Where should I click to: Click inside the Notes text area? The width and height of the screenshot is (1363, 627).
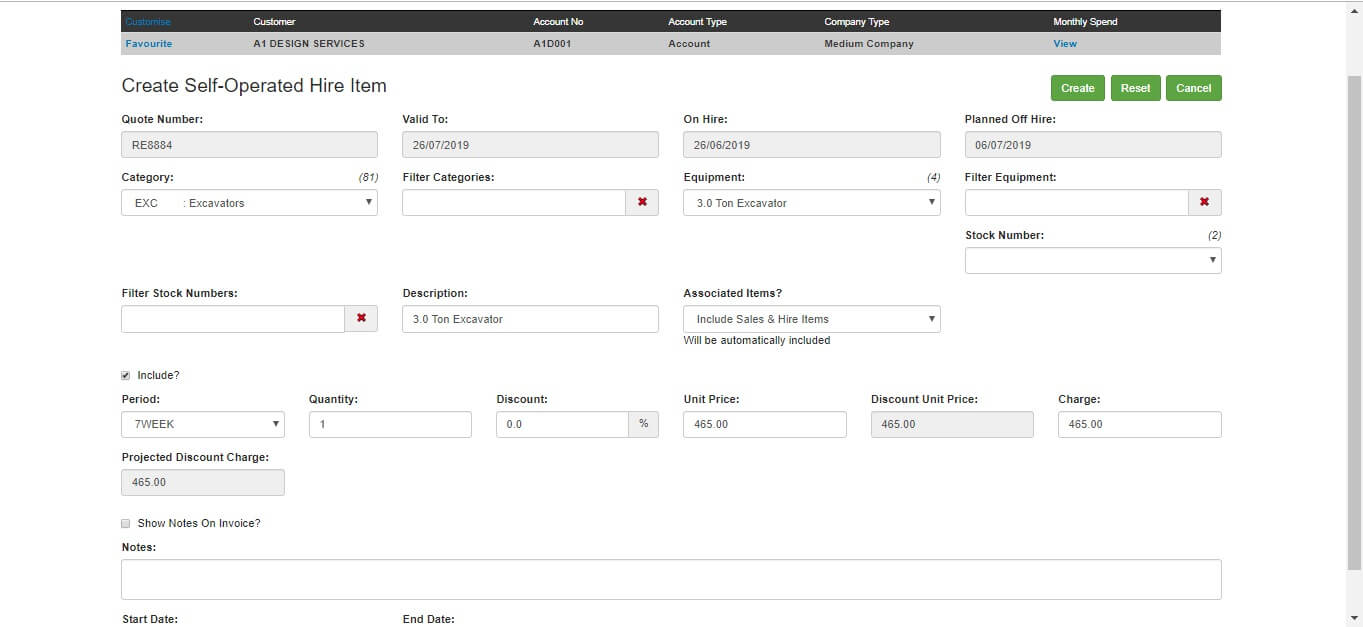point(671,580)
